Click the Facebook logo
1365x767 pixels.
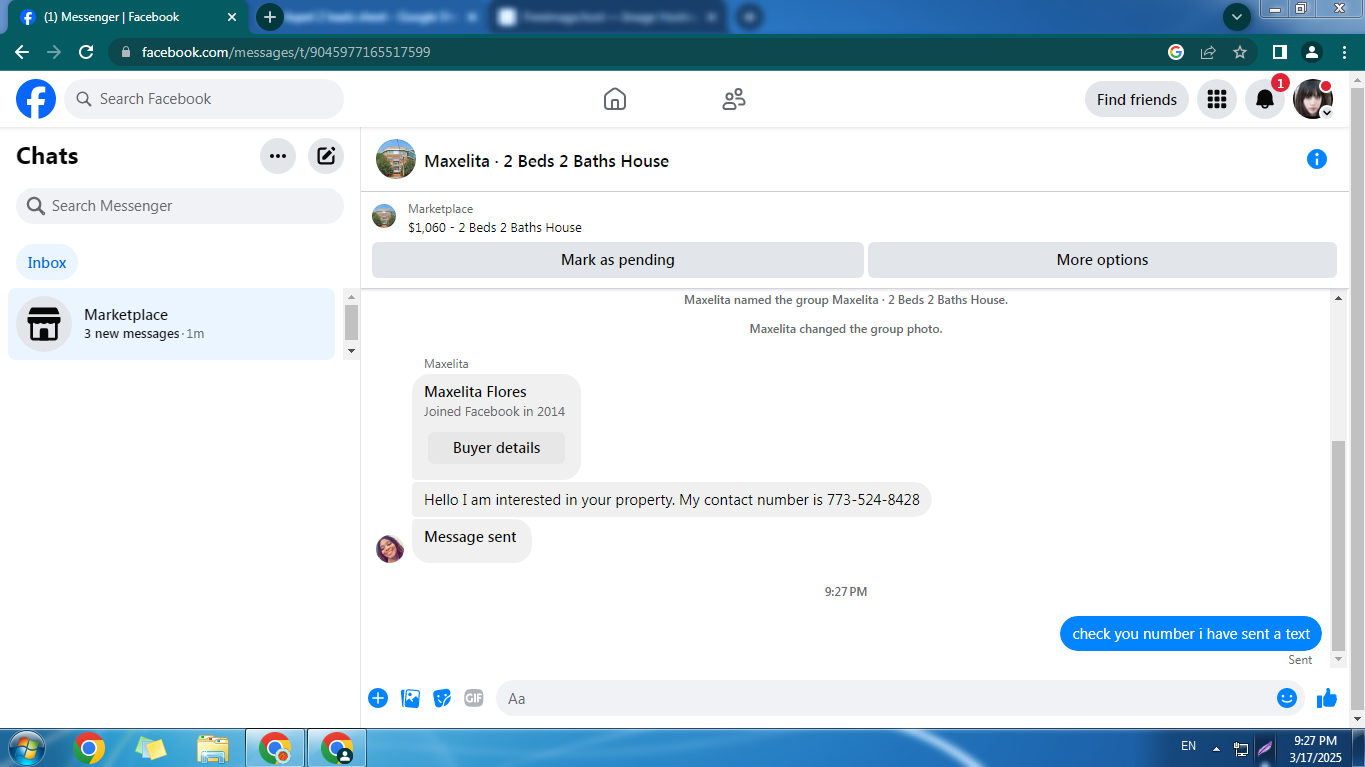[36, 99]
